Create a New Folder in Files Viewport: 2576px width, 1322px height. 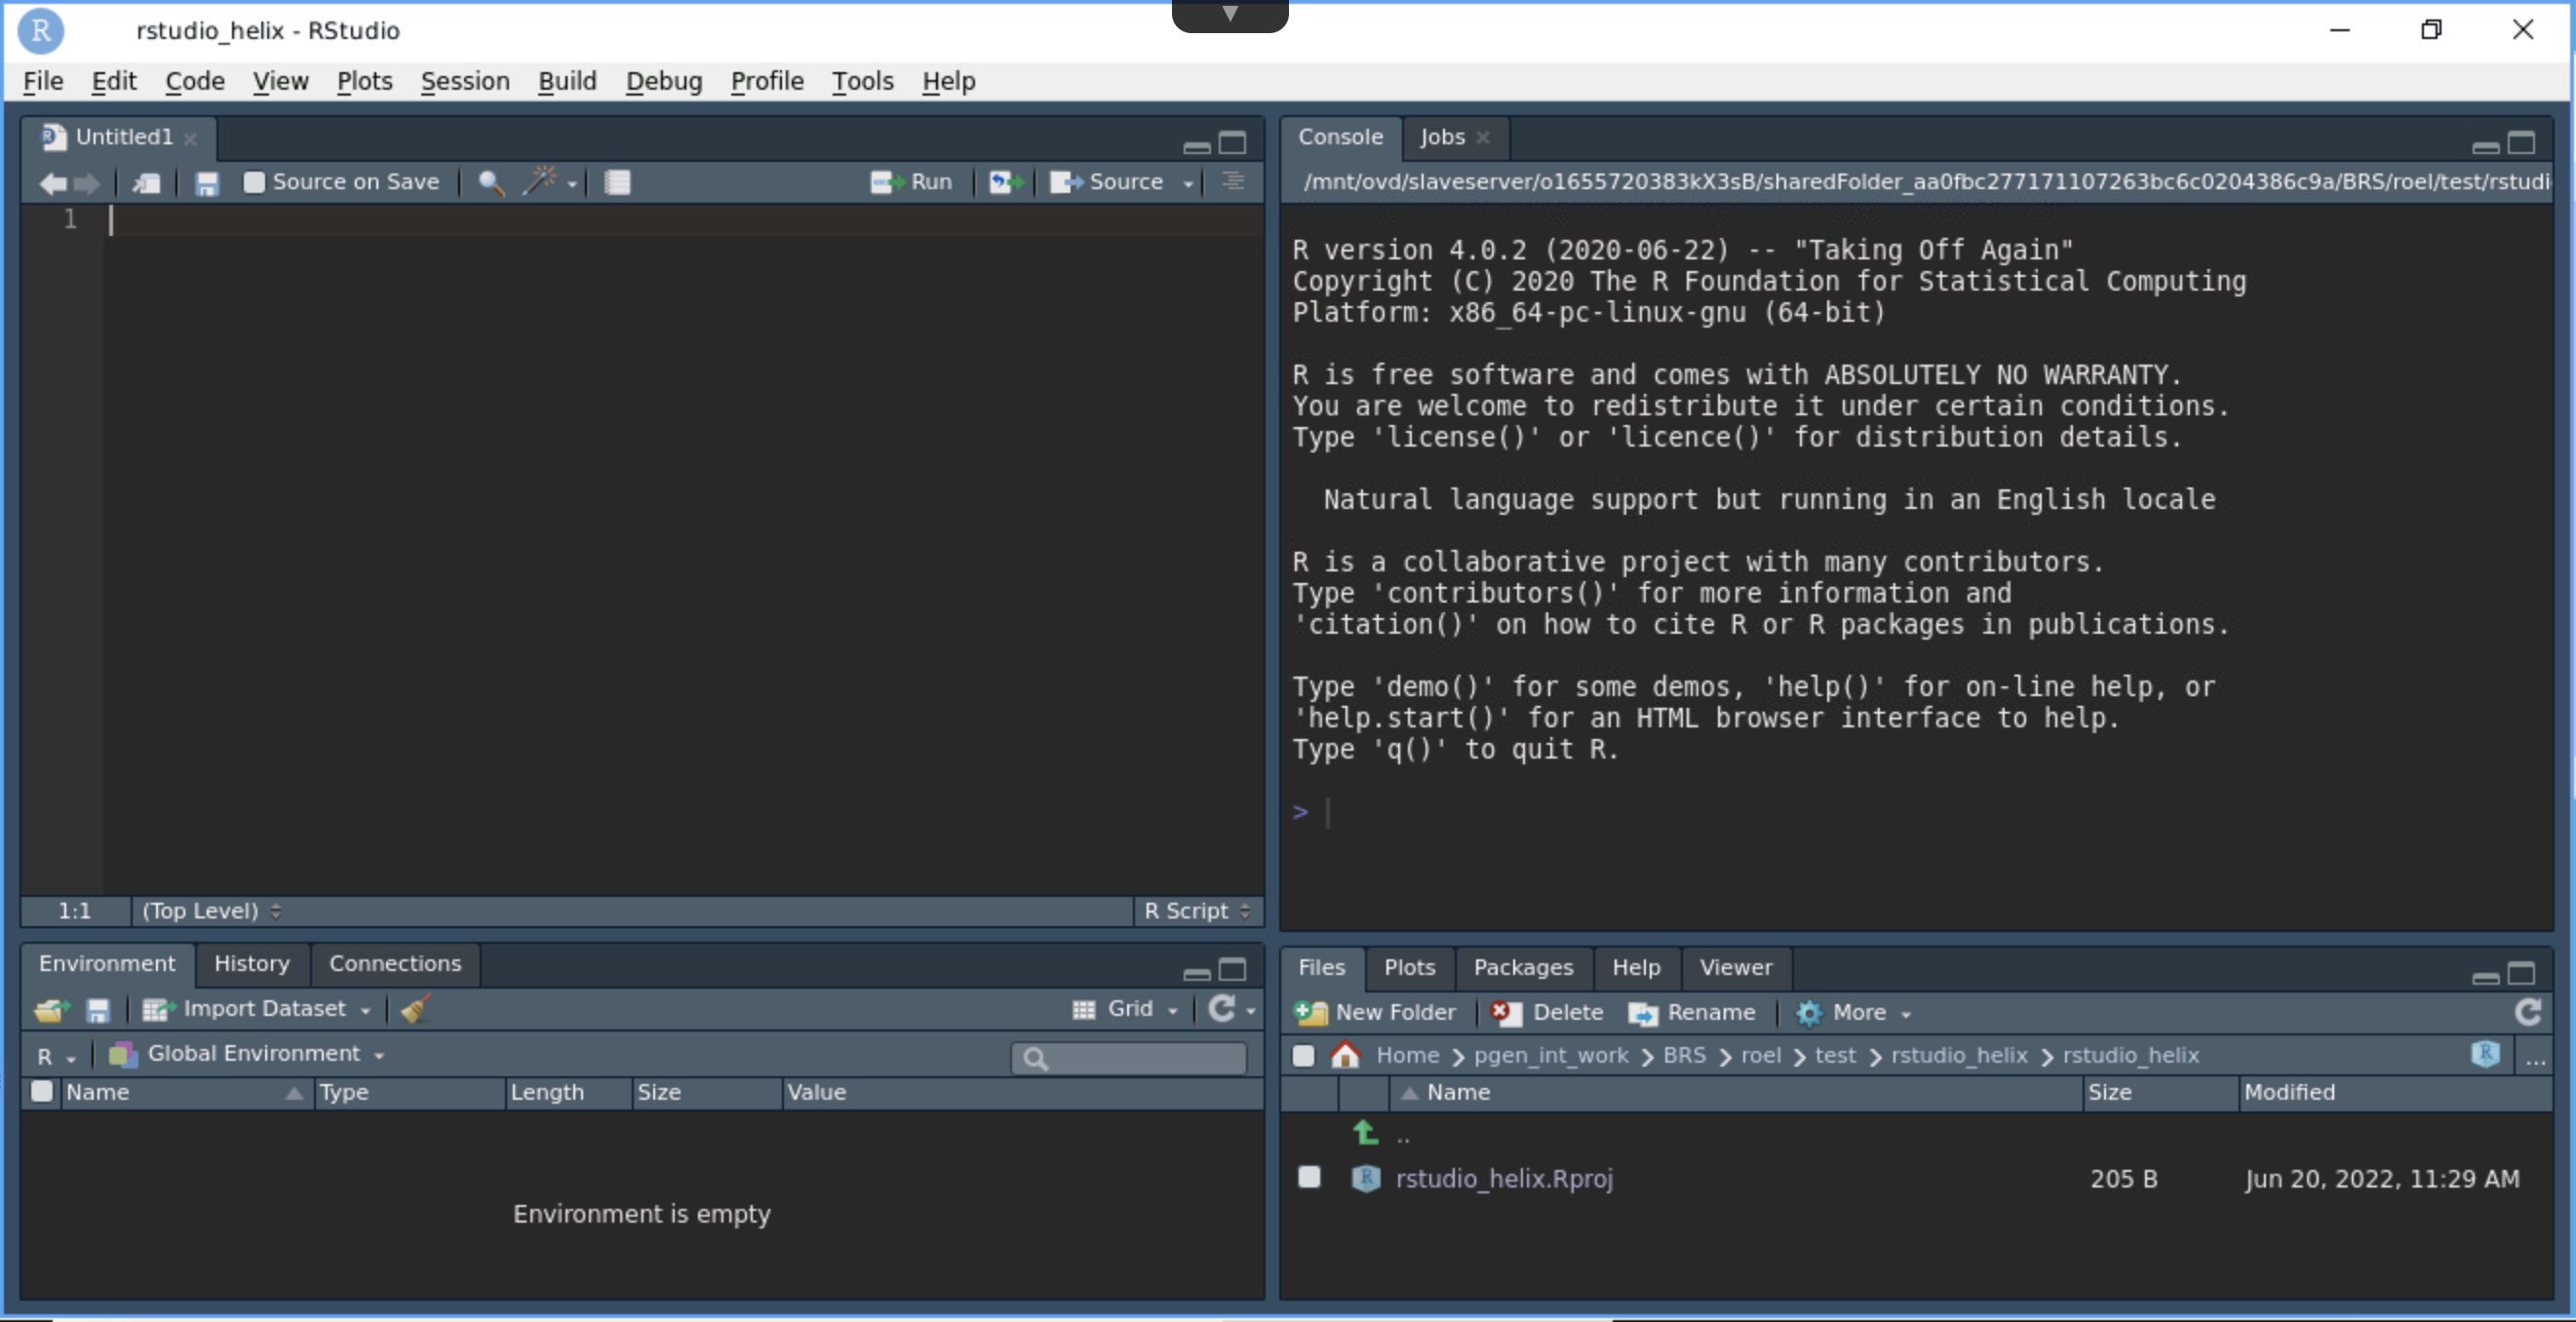pos(1375,1013)
